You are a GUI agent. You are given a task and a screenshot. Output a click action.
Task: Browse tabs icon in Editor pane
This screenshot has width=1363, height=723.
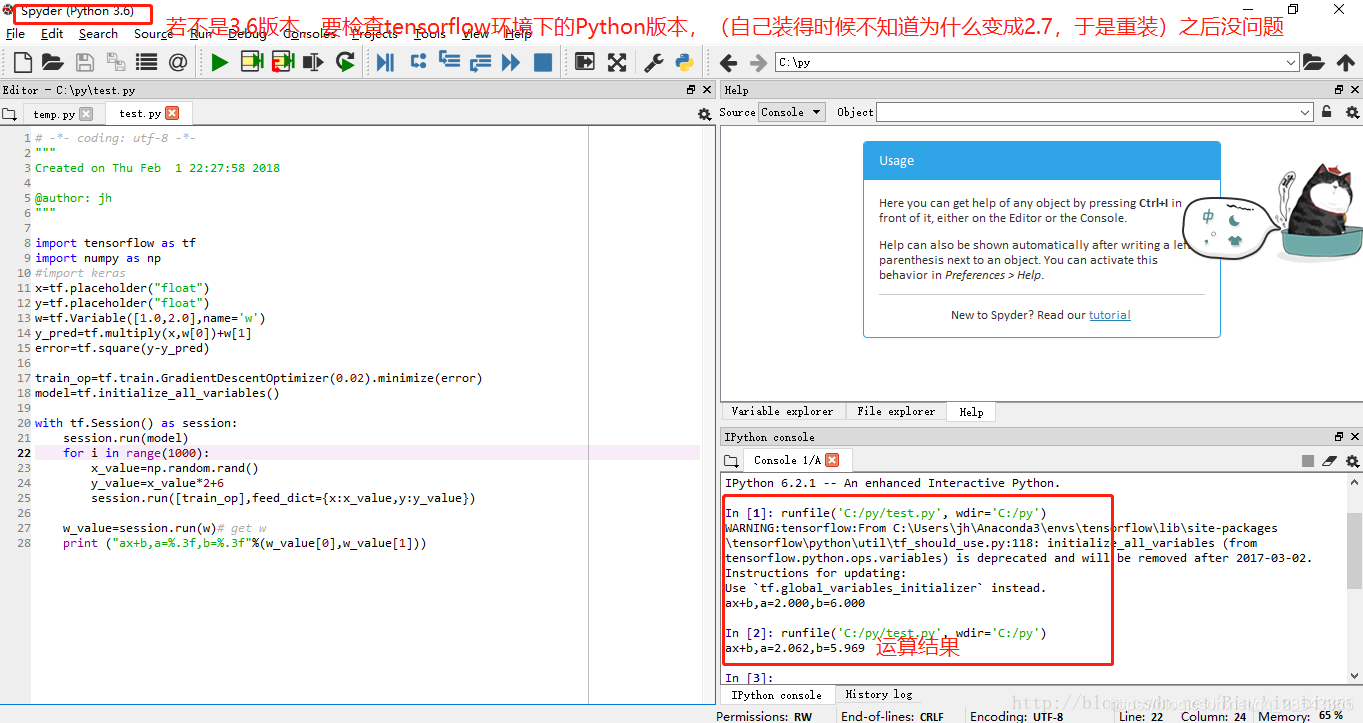pyautogui.click(x=9, y=115)
